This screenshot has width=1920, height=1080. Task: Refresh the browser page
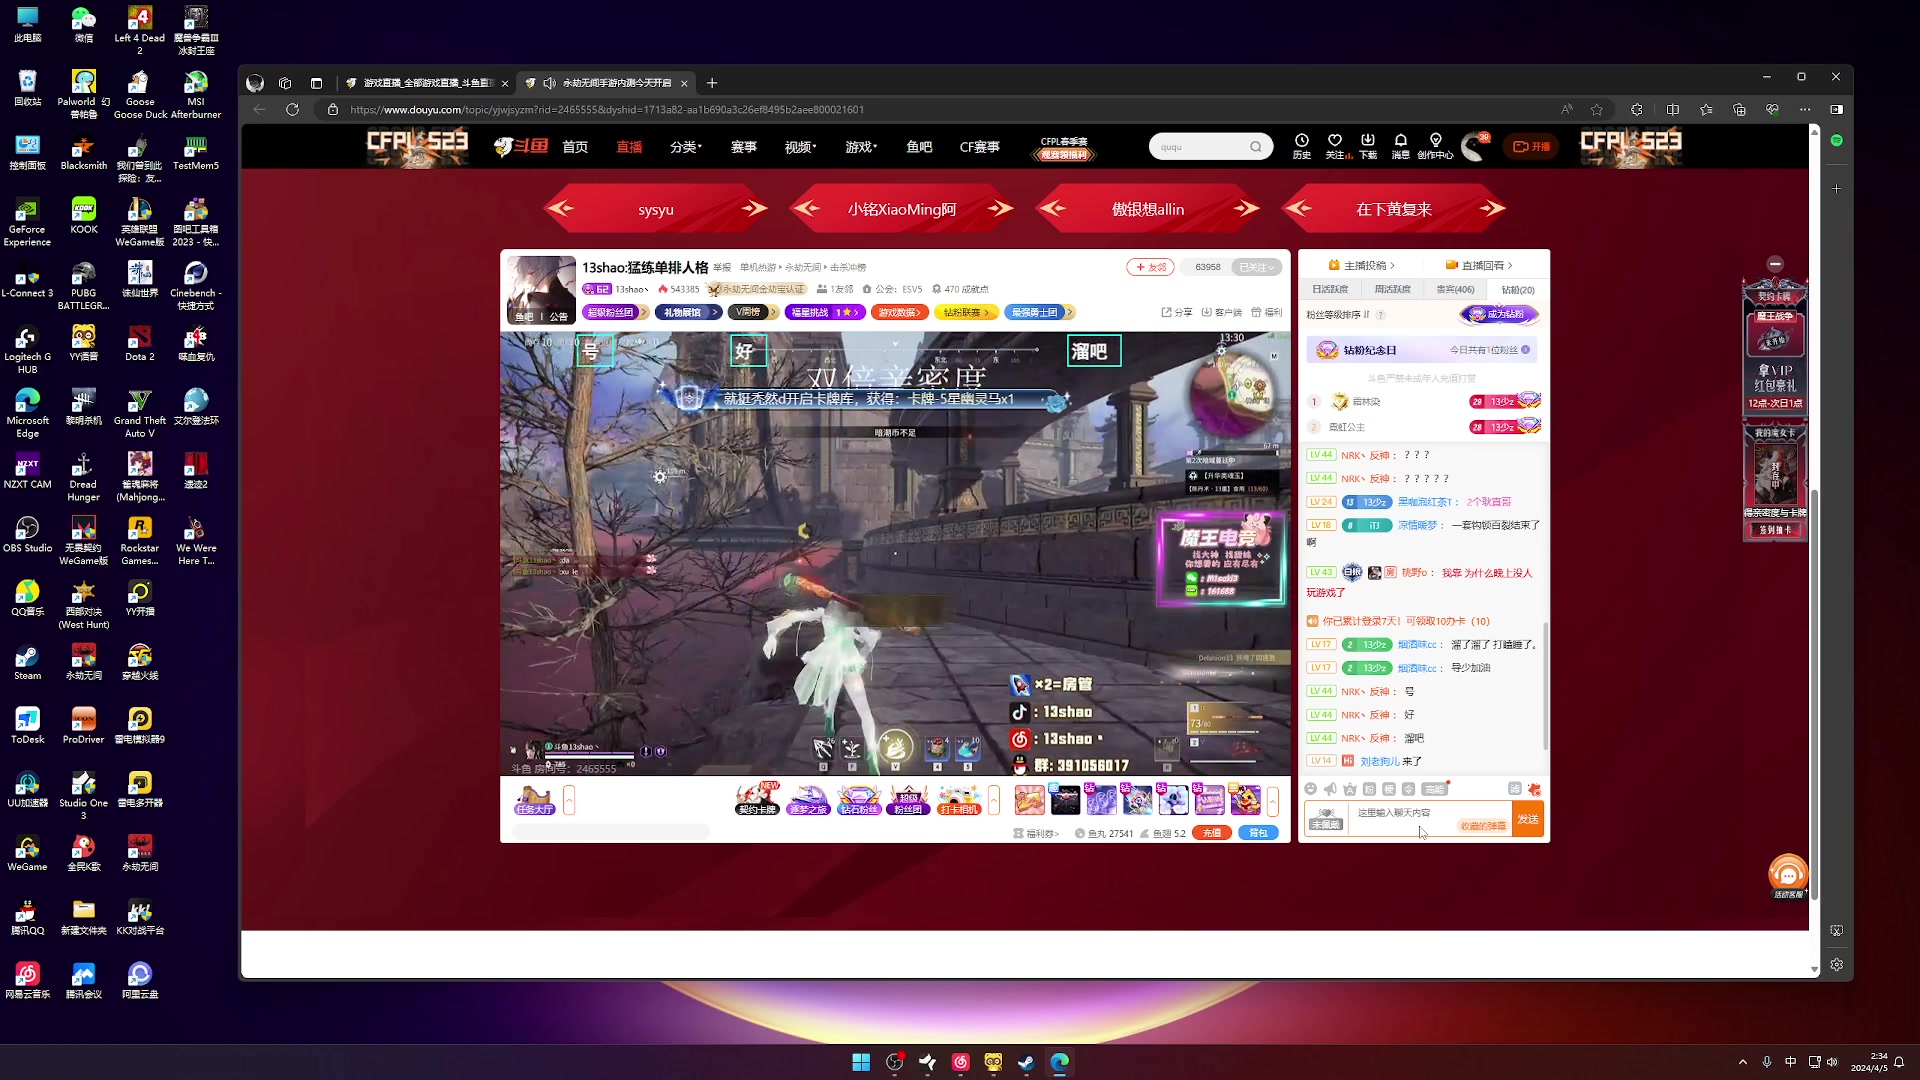292,109
